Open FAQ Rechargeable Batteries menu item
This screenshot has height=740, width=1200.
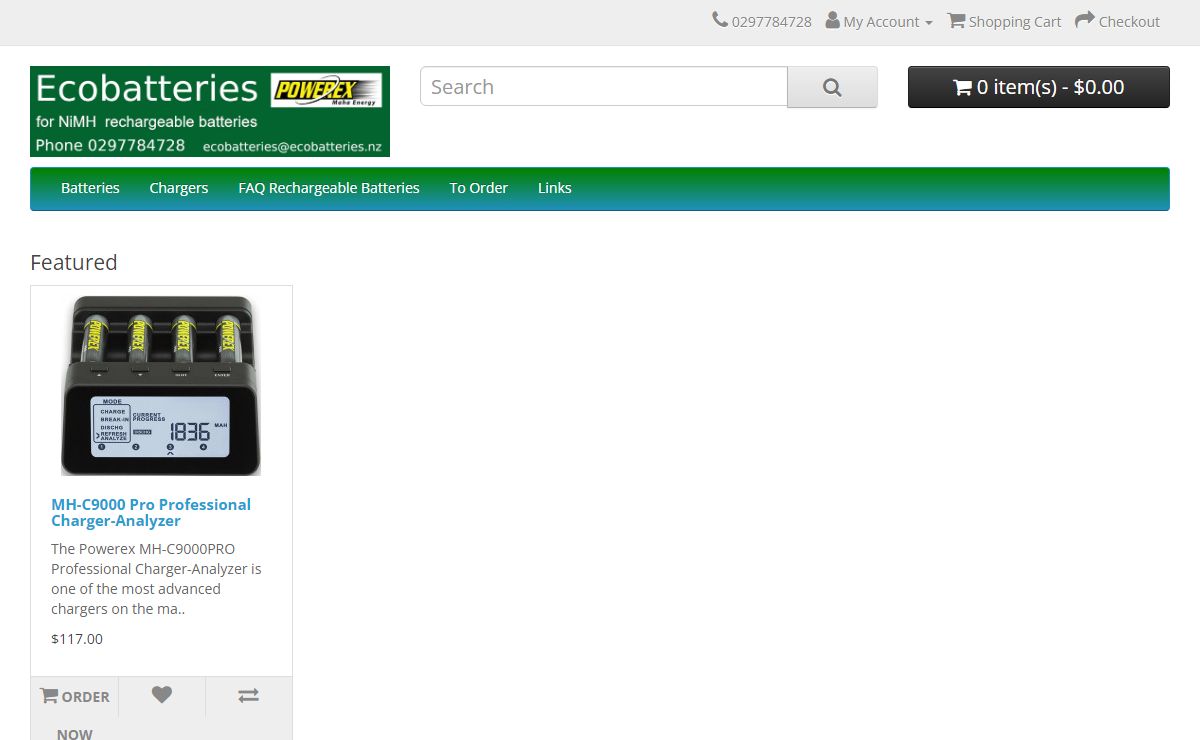click(329, 188)
